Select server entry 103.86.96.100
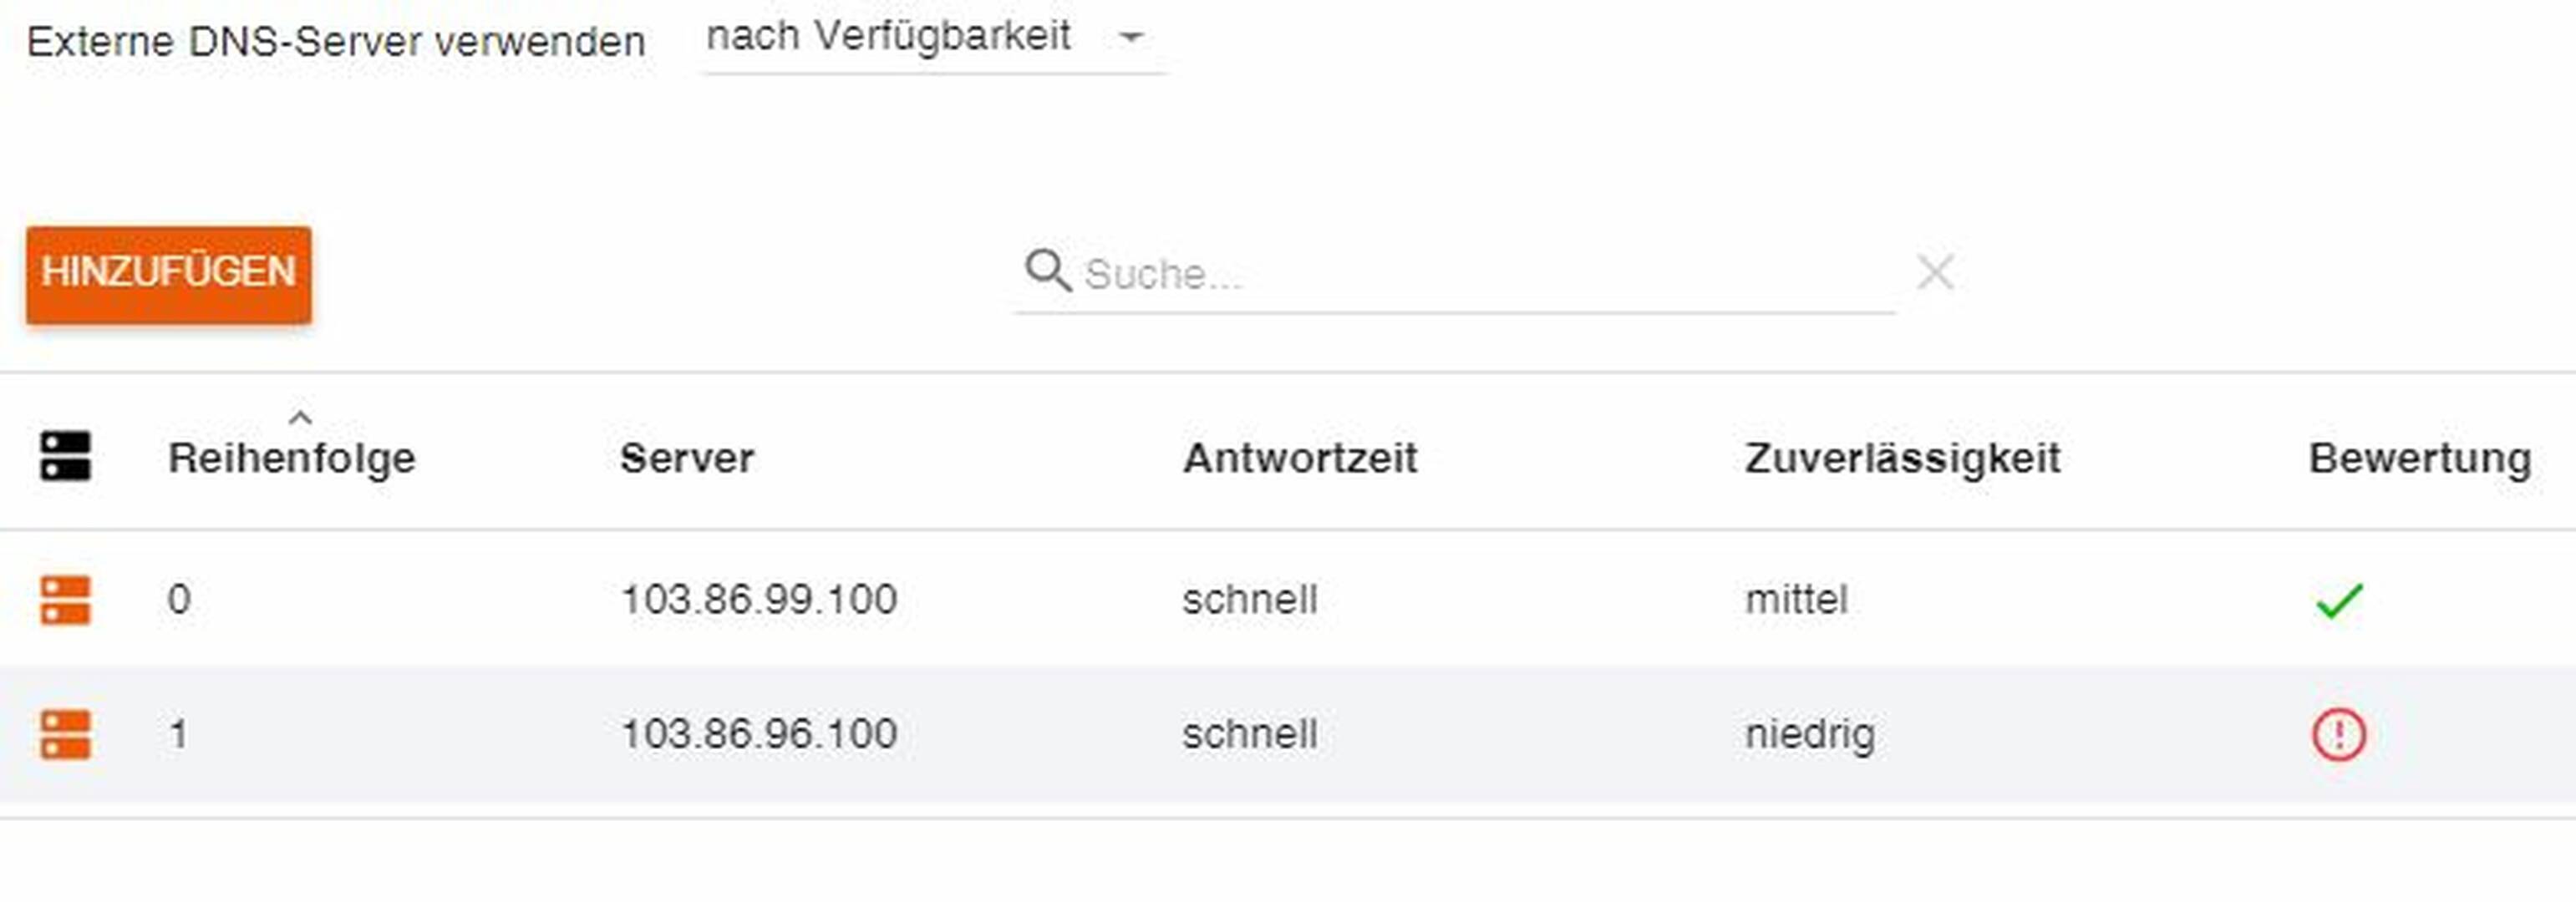The width and height of the screenshot is (2576, 902). [x=759, y=734]
